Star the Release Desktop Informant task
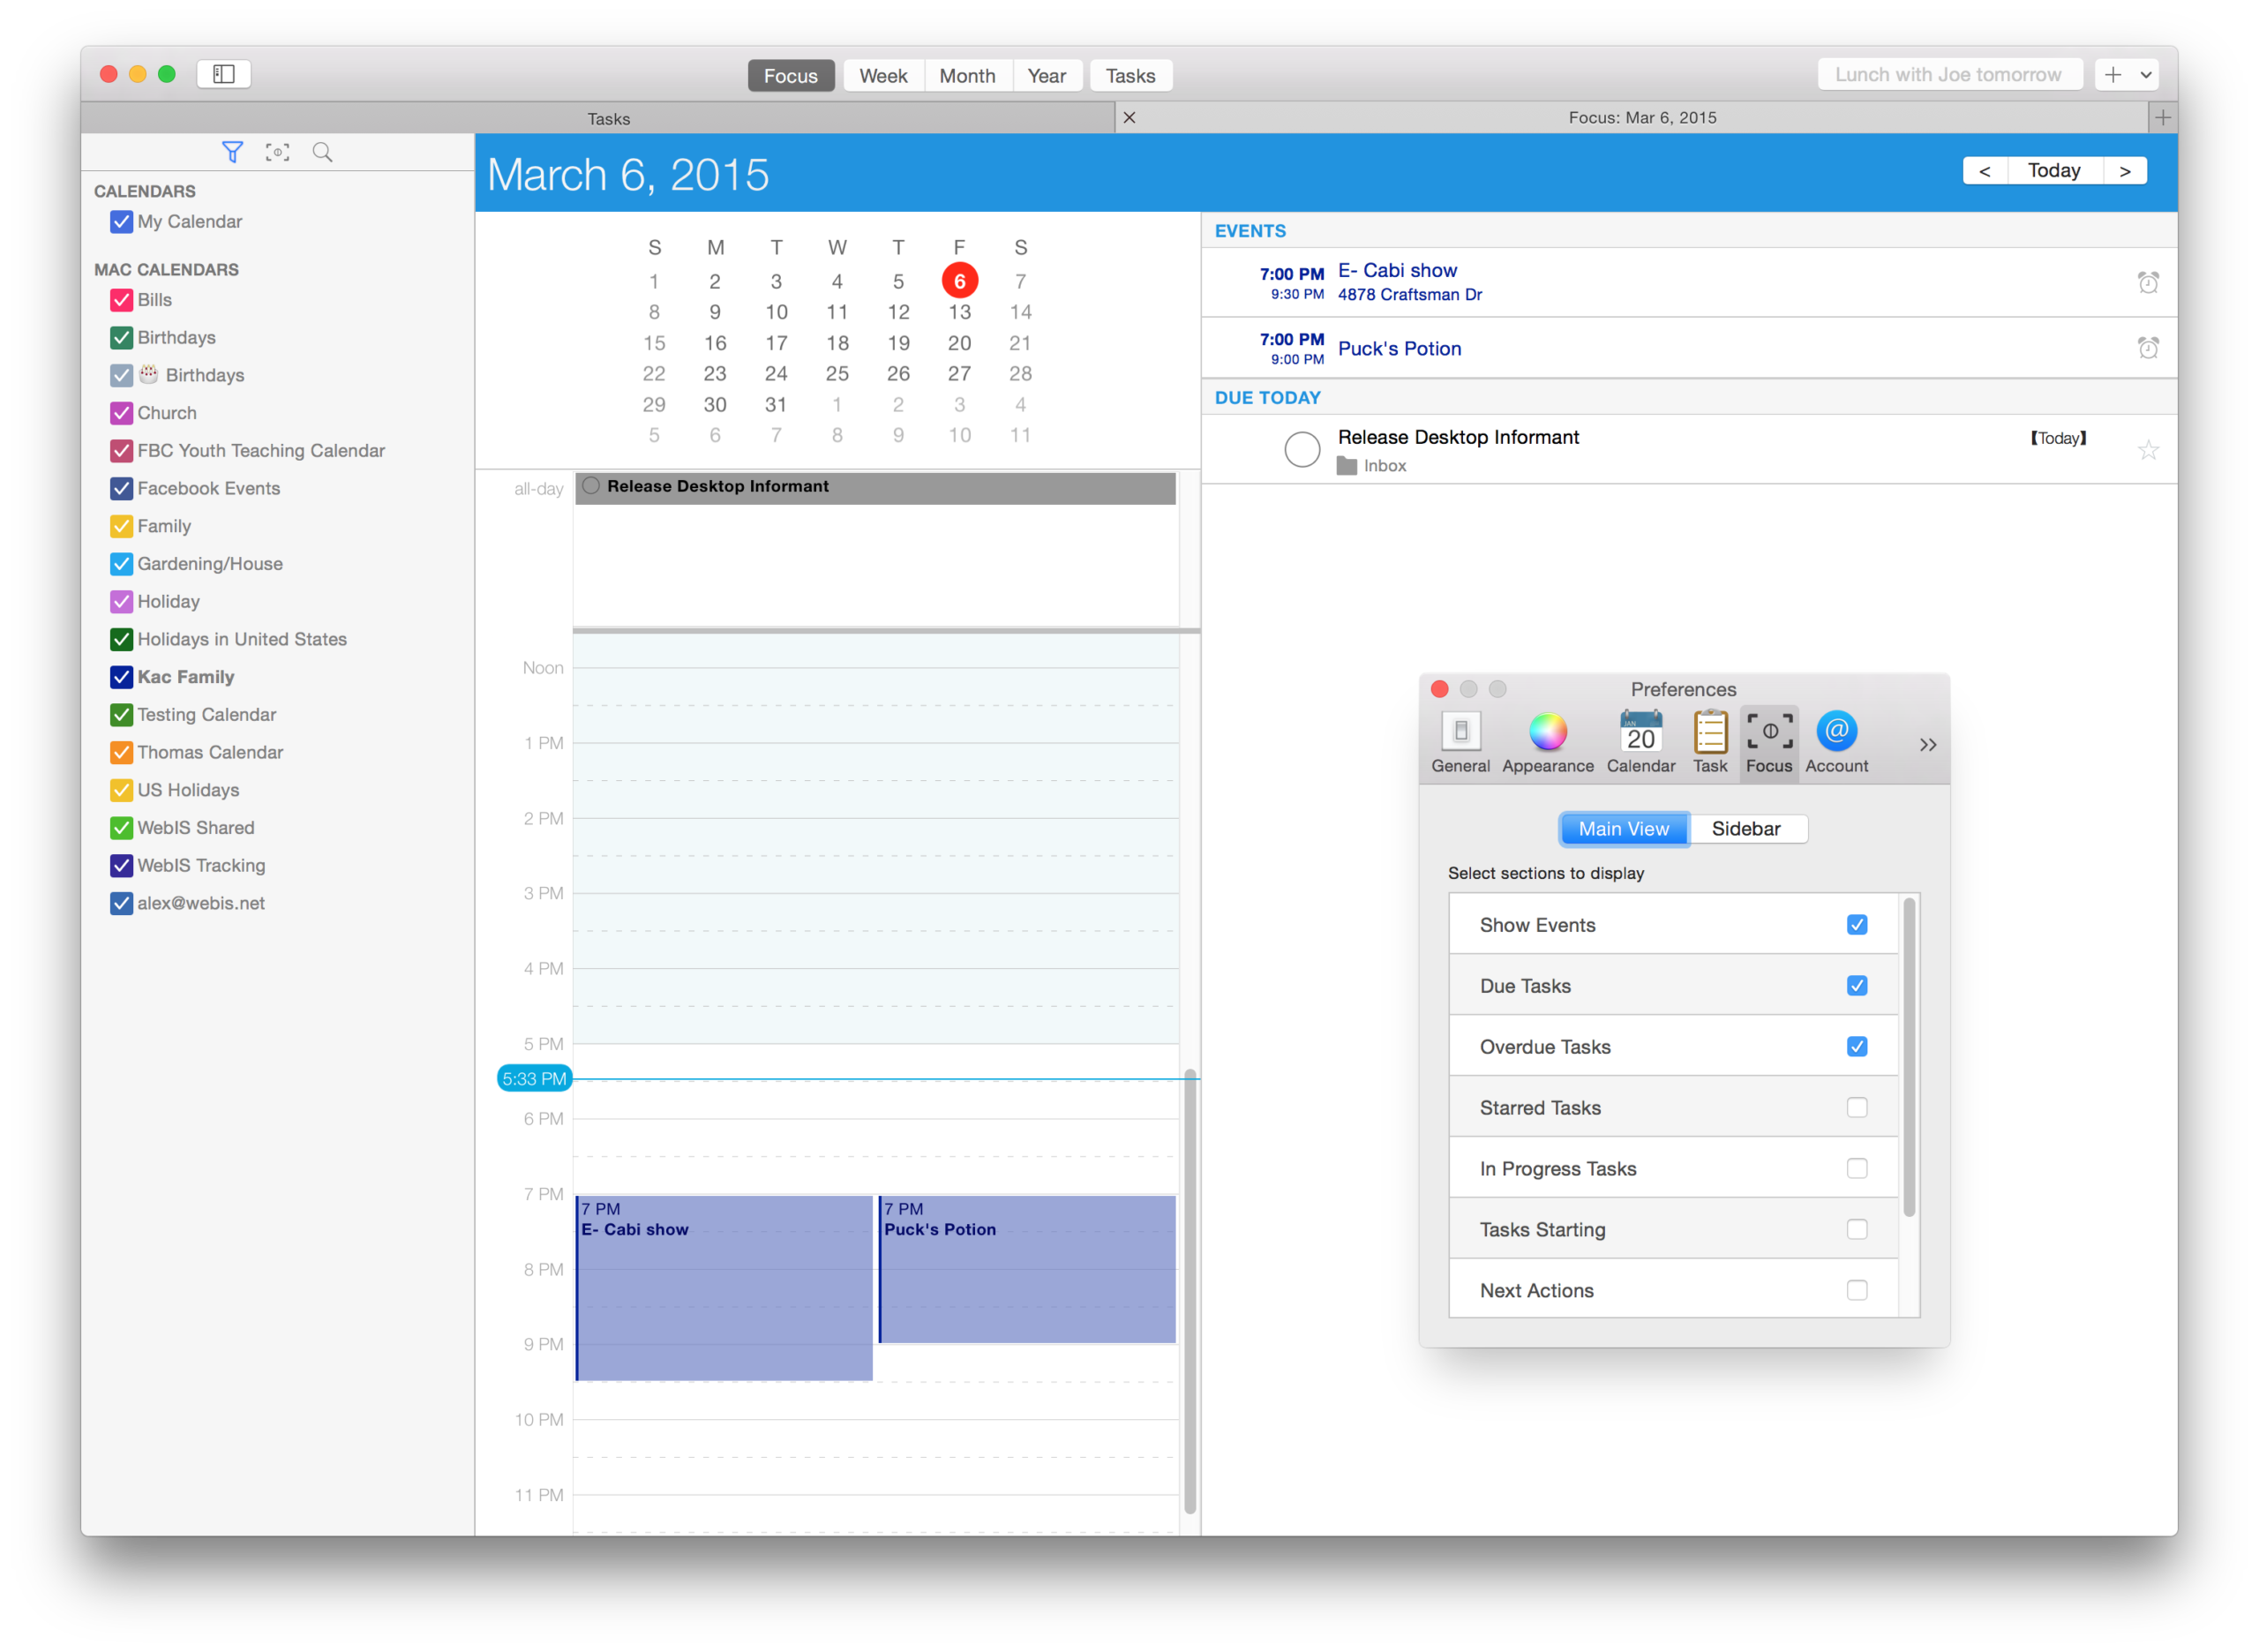This screenshot has height=1652, width=2259. (x=2147, y=450)
